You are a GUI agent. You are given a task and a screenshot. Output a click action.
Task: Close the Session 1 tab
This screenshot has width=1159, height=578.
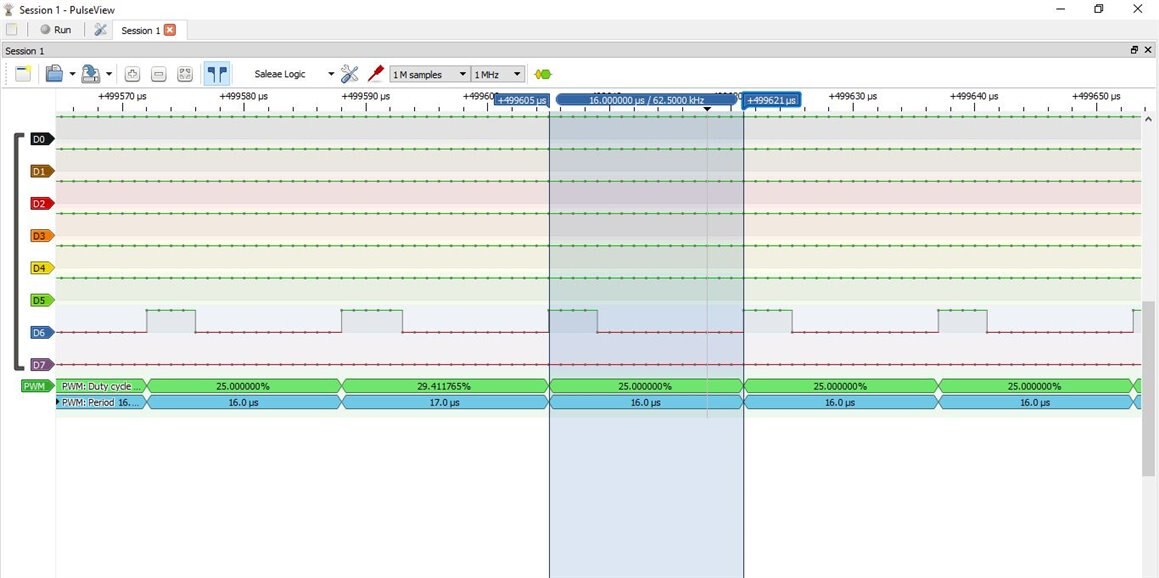170,30
